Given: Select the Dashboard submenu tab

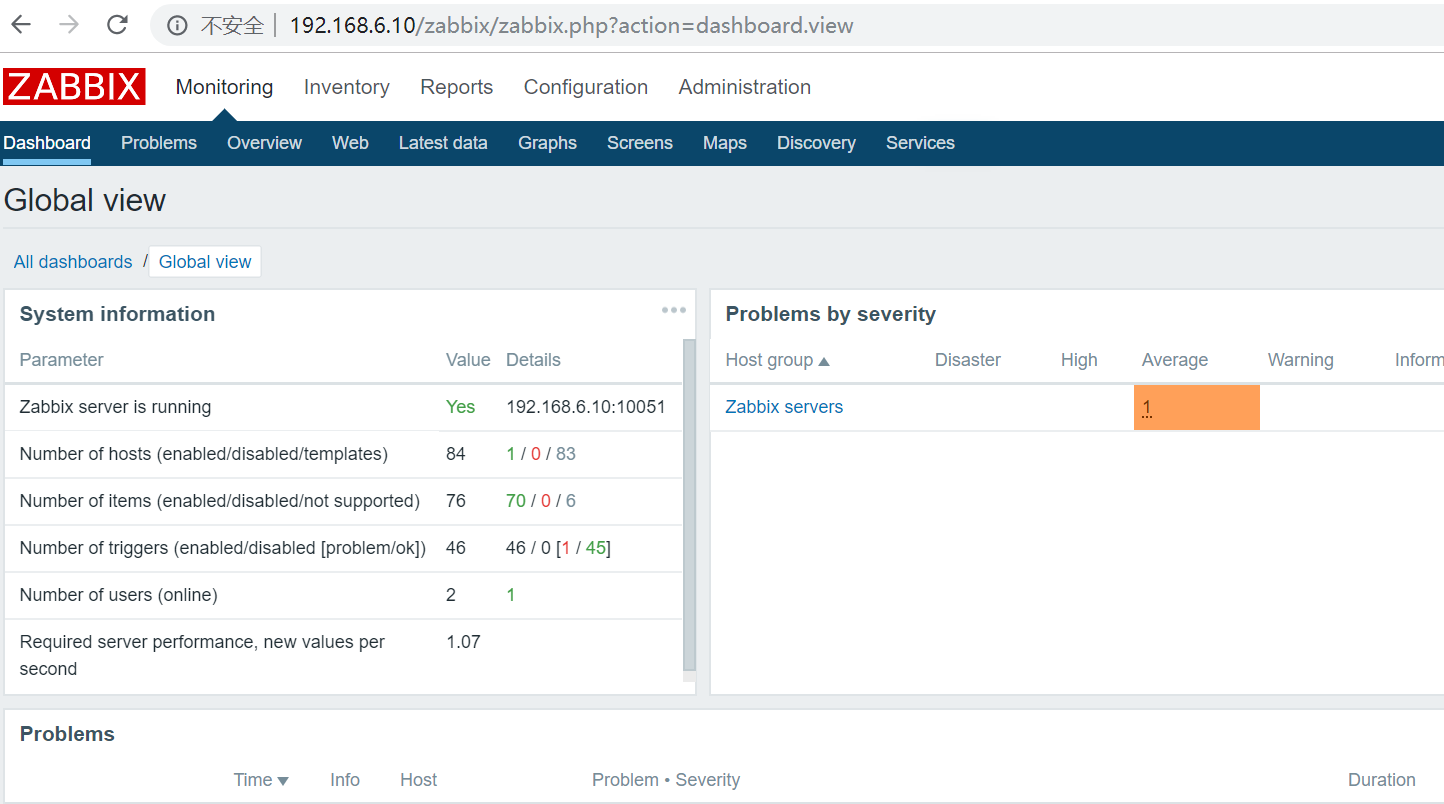Looking at the screenshot, I should click(x=47, y=143).
